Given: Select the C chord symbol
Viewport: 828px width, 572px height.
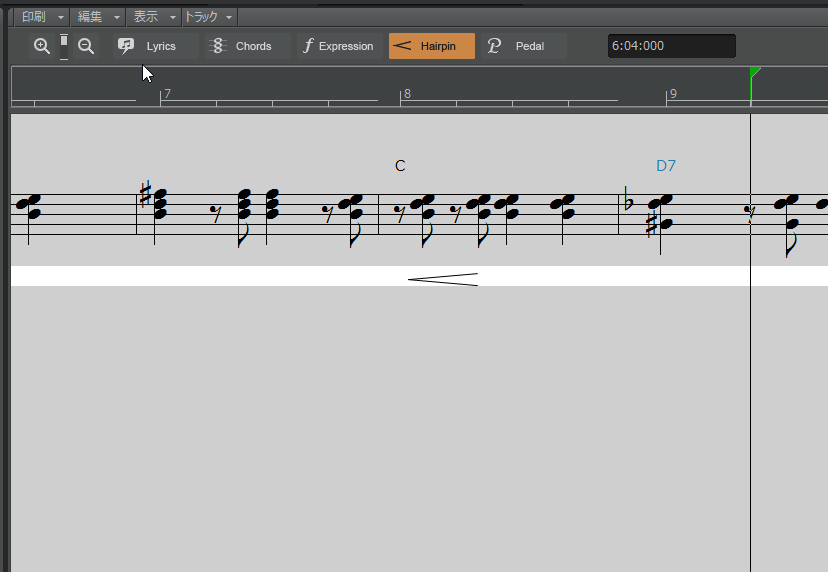Looking at the screenshot, I should point(400,166).
